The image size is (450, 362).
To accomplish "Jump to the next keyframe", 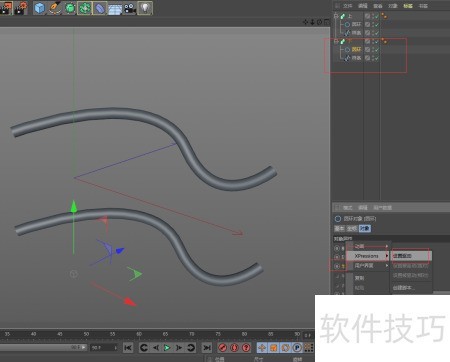I will click(191, 348).
